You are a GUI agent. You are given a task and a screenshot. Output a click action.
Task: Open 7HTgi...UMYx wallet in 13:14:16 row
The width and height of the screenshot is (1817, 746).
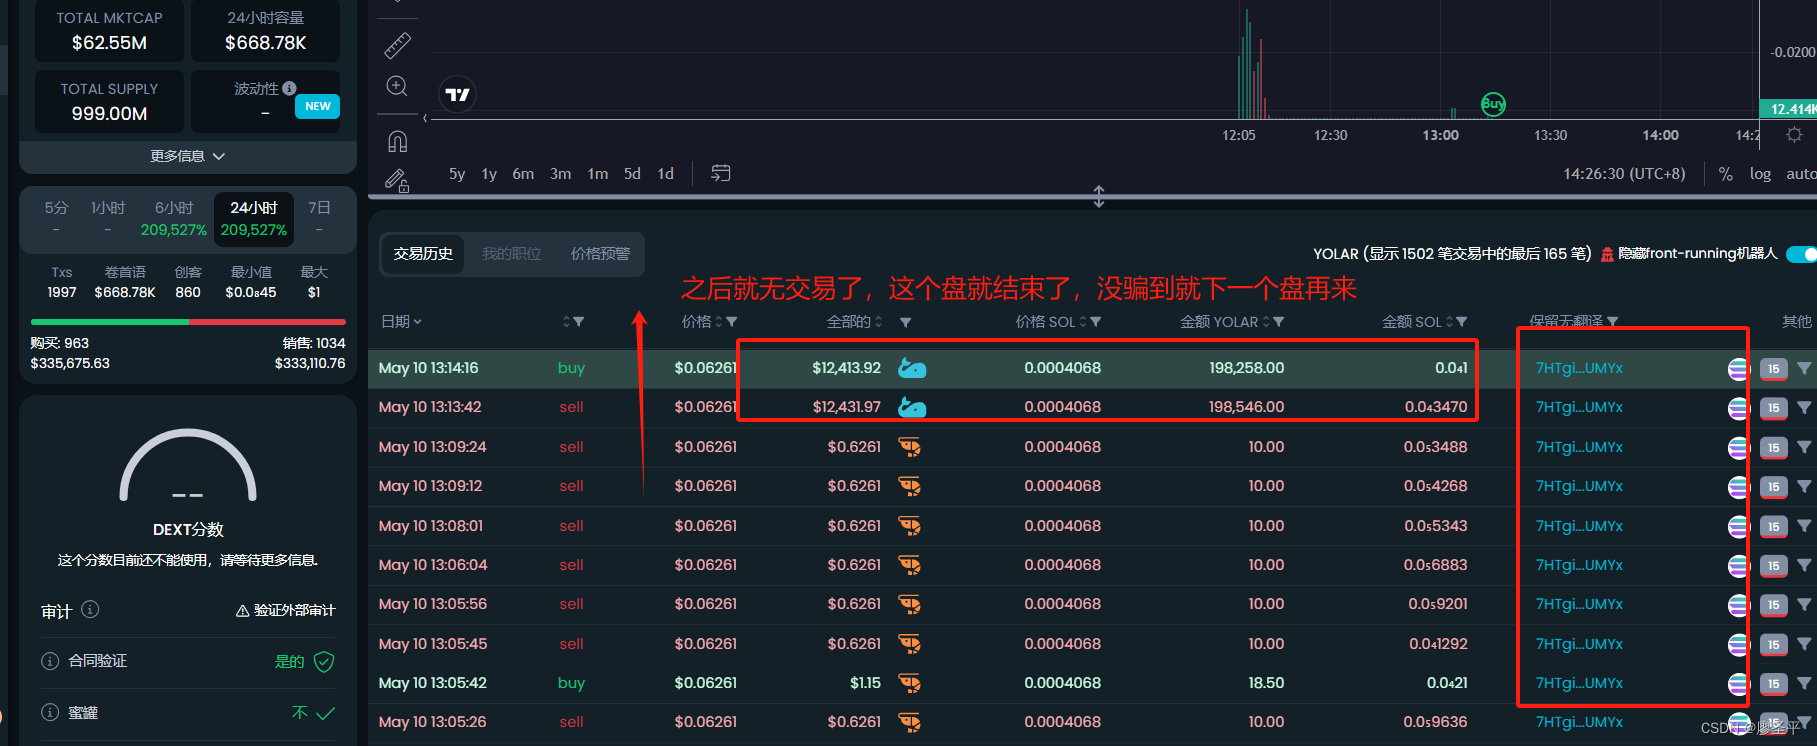click(1579, 368)
